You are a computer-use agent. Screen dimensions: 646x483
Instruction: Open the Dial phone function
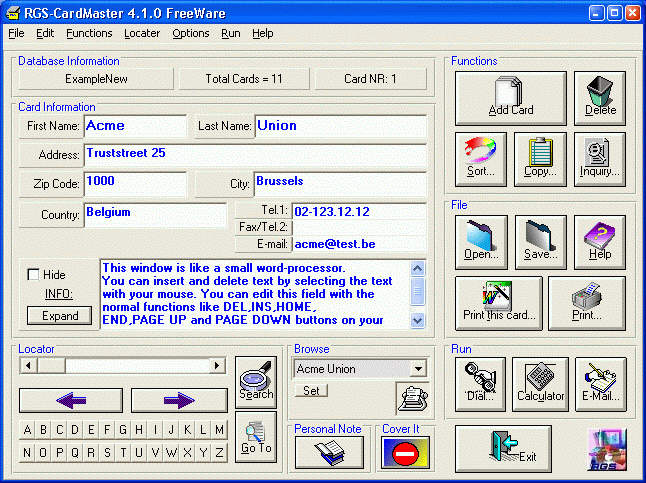[481, 384]
